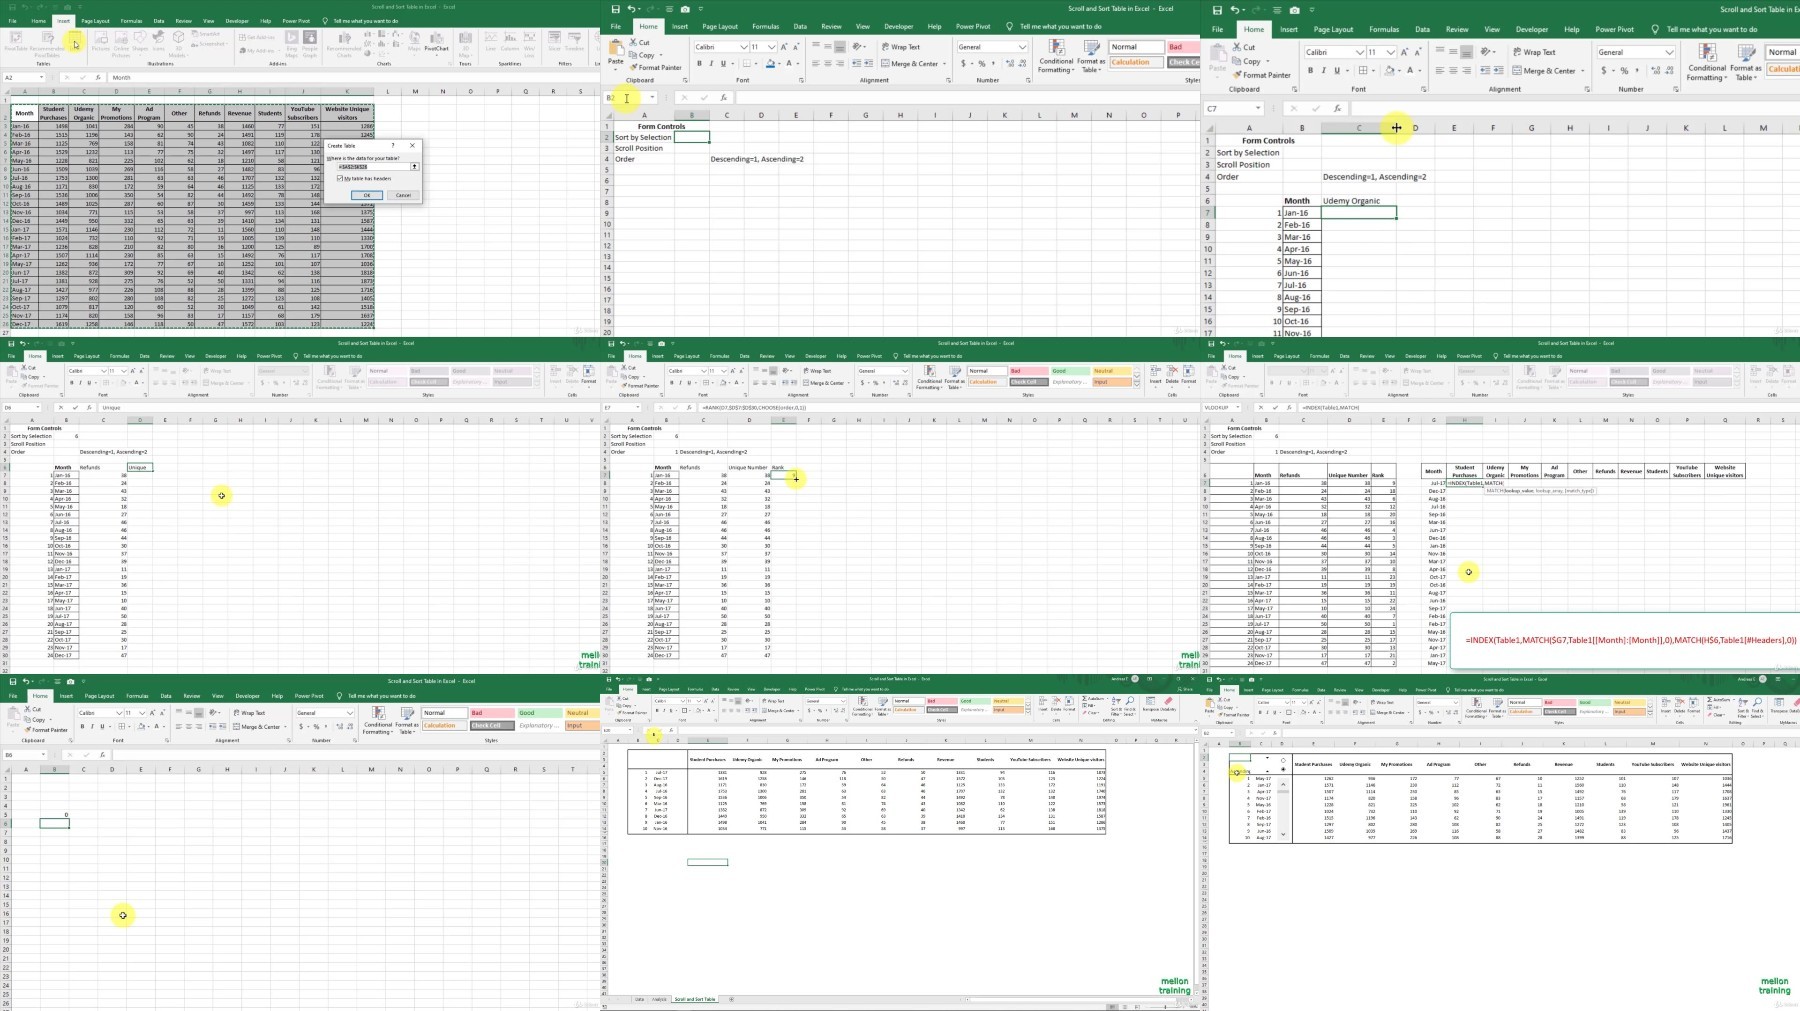
Task: Switch to Insert tab in top-middle window
Action: (x=680, y=26)
